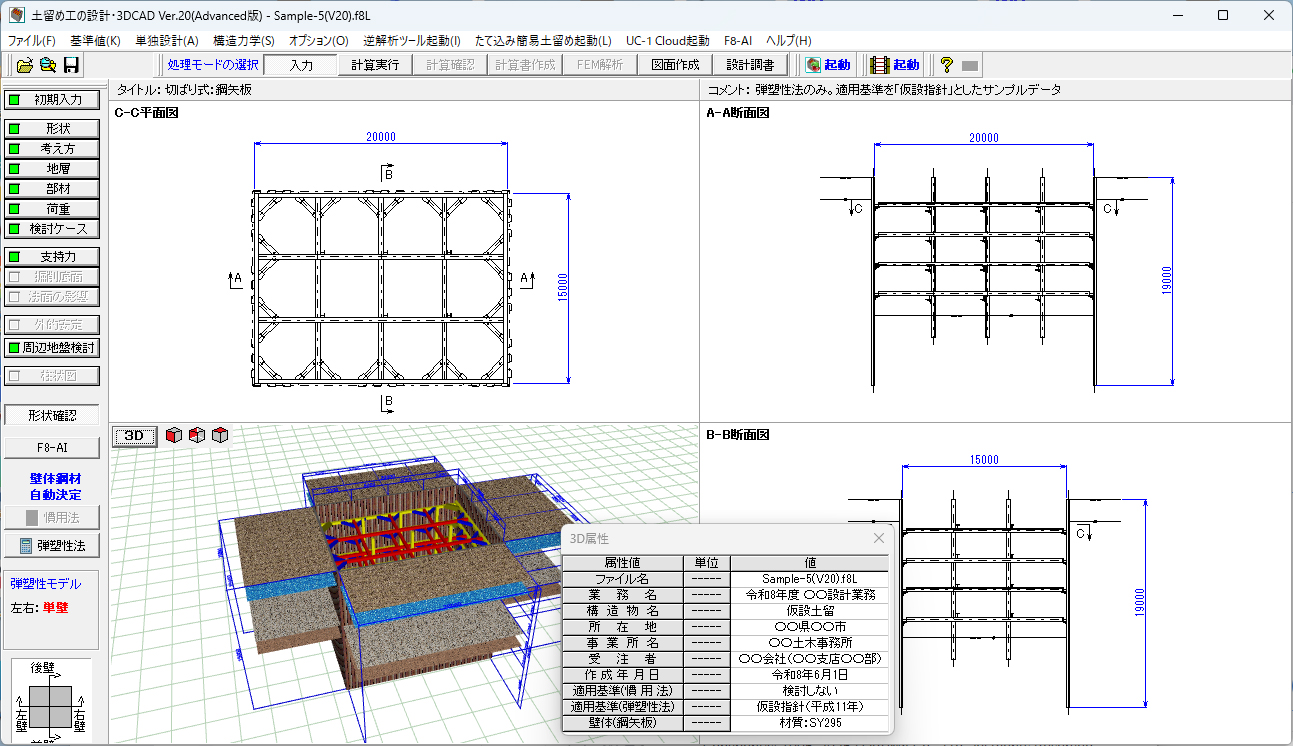Open the ヘルプ(H) menu
This screenshot has height=746, width=1293.
[789, 41]
